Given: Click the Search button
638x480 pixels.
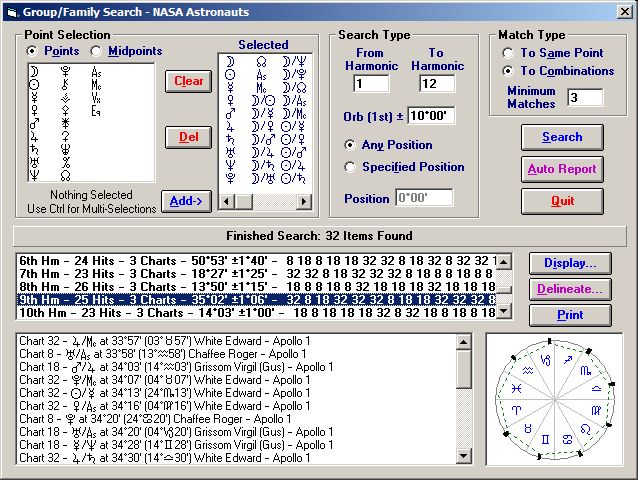Looking at the screenshot, I should tap(562, 137).
